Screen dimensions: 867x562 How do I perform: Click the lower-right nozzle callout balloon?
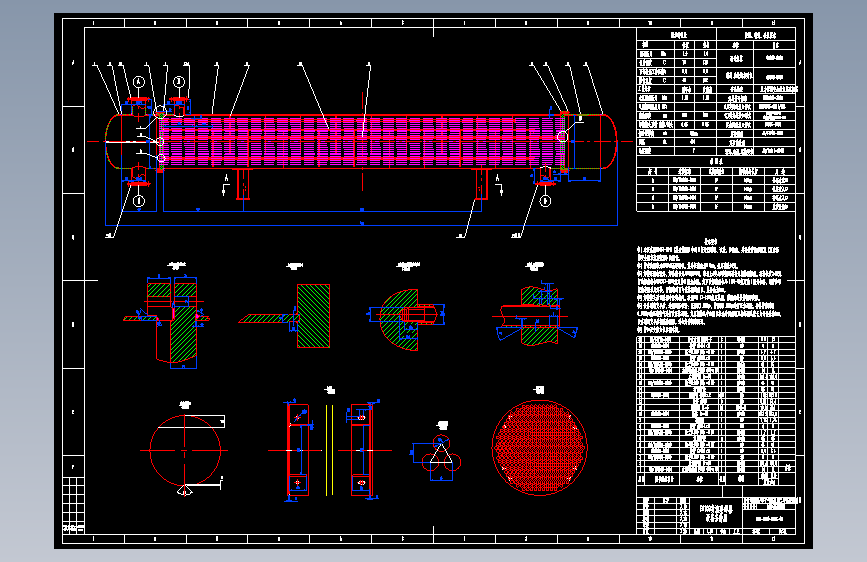click(545, 201)
